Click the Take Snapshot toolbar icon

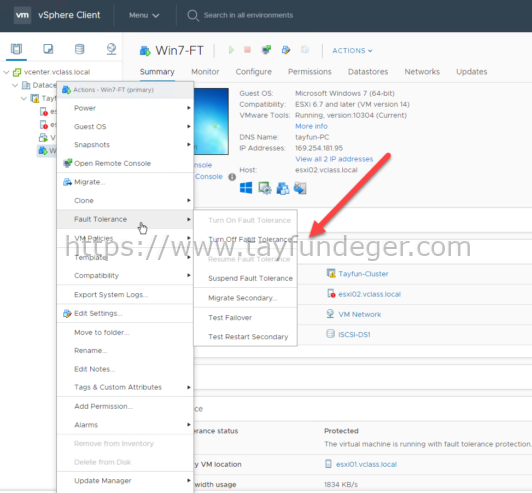(305, 50)
